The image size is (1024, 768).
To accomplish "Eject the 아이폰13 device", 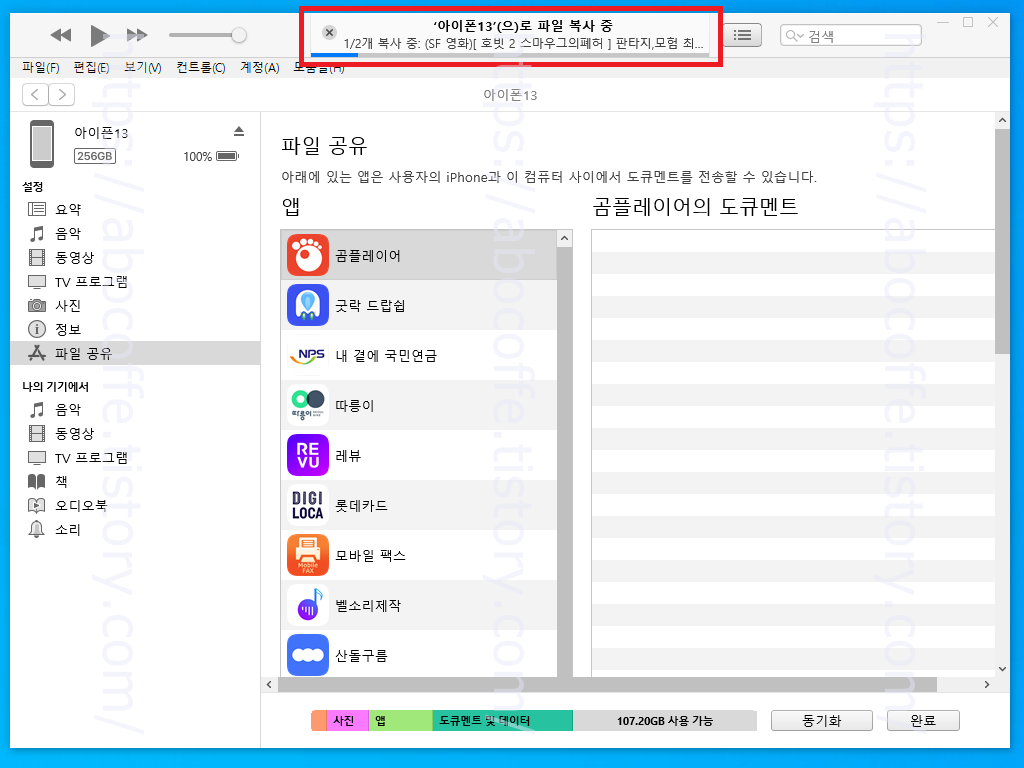I will click(239, 132).
